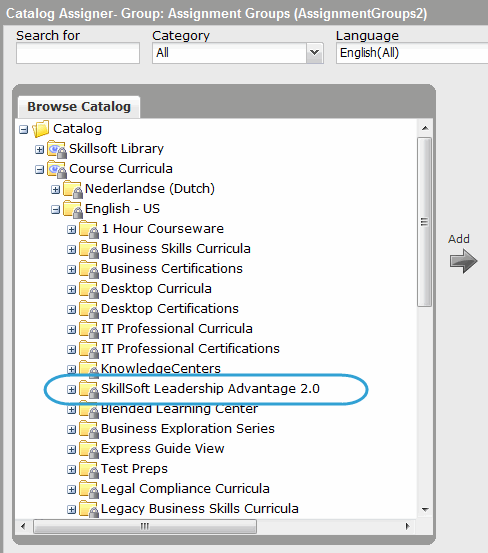Click the Test Preps folder icon
488x553 pixels.
pos(89,469)
